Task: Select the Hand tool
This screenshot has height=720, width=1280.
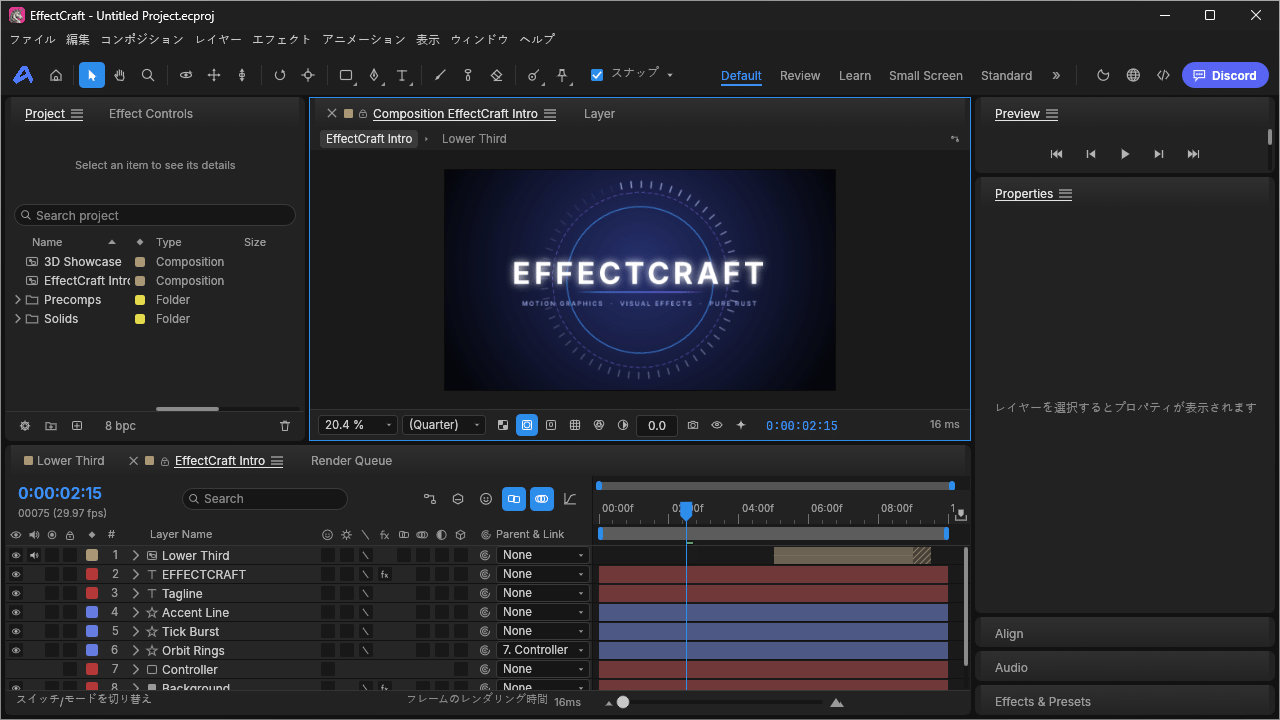Action: coord(120,75)
